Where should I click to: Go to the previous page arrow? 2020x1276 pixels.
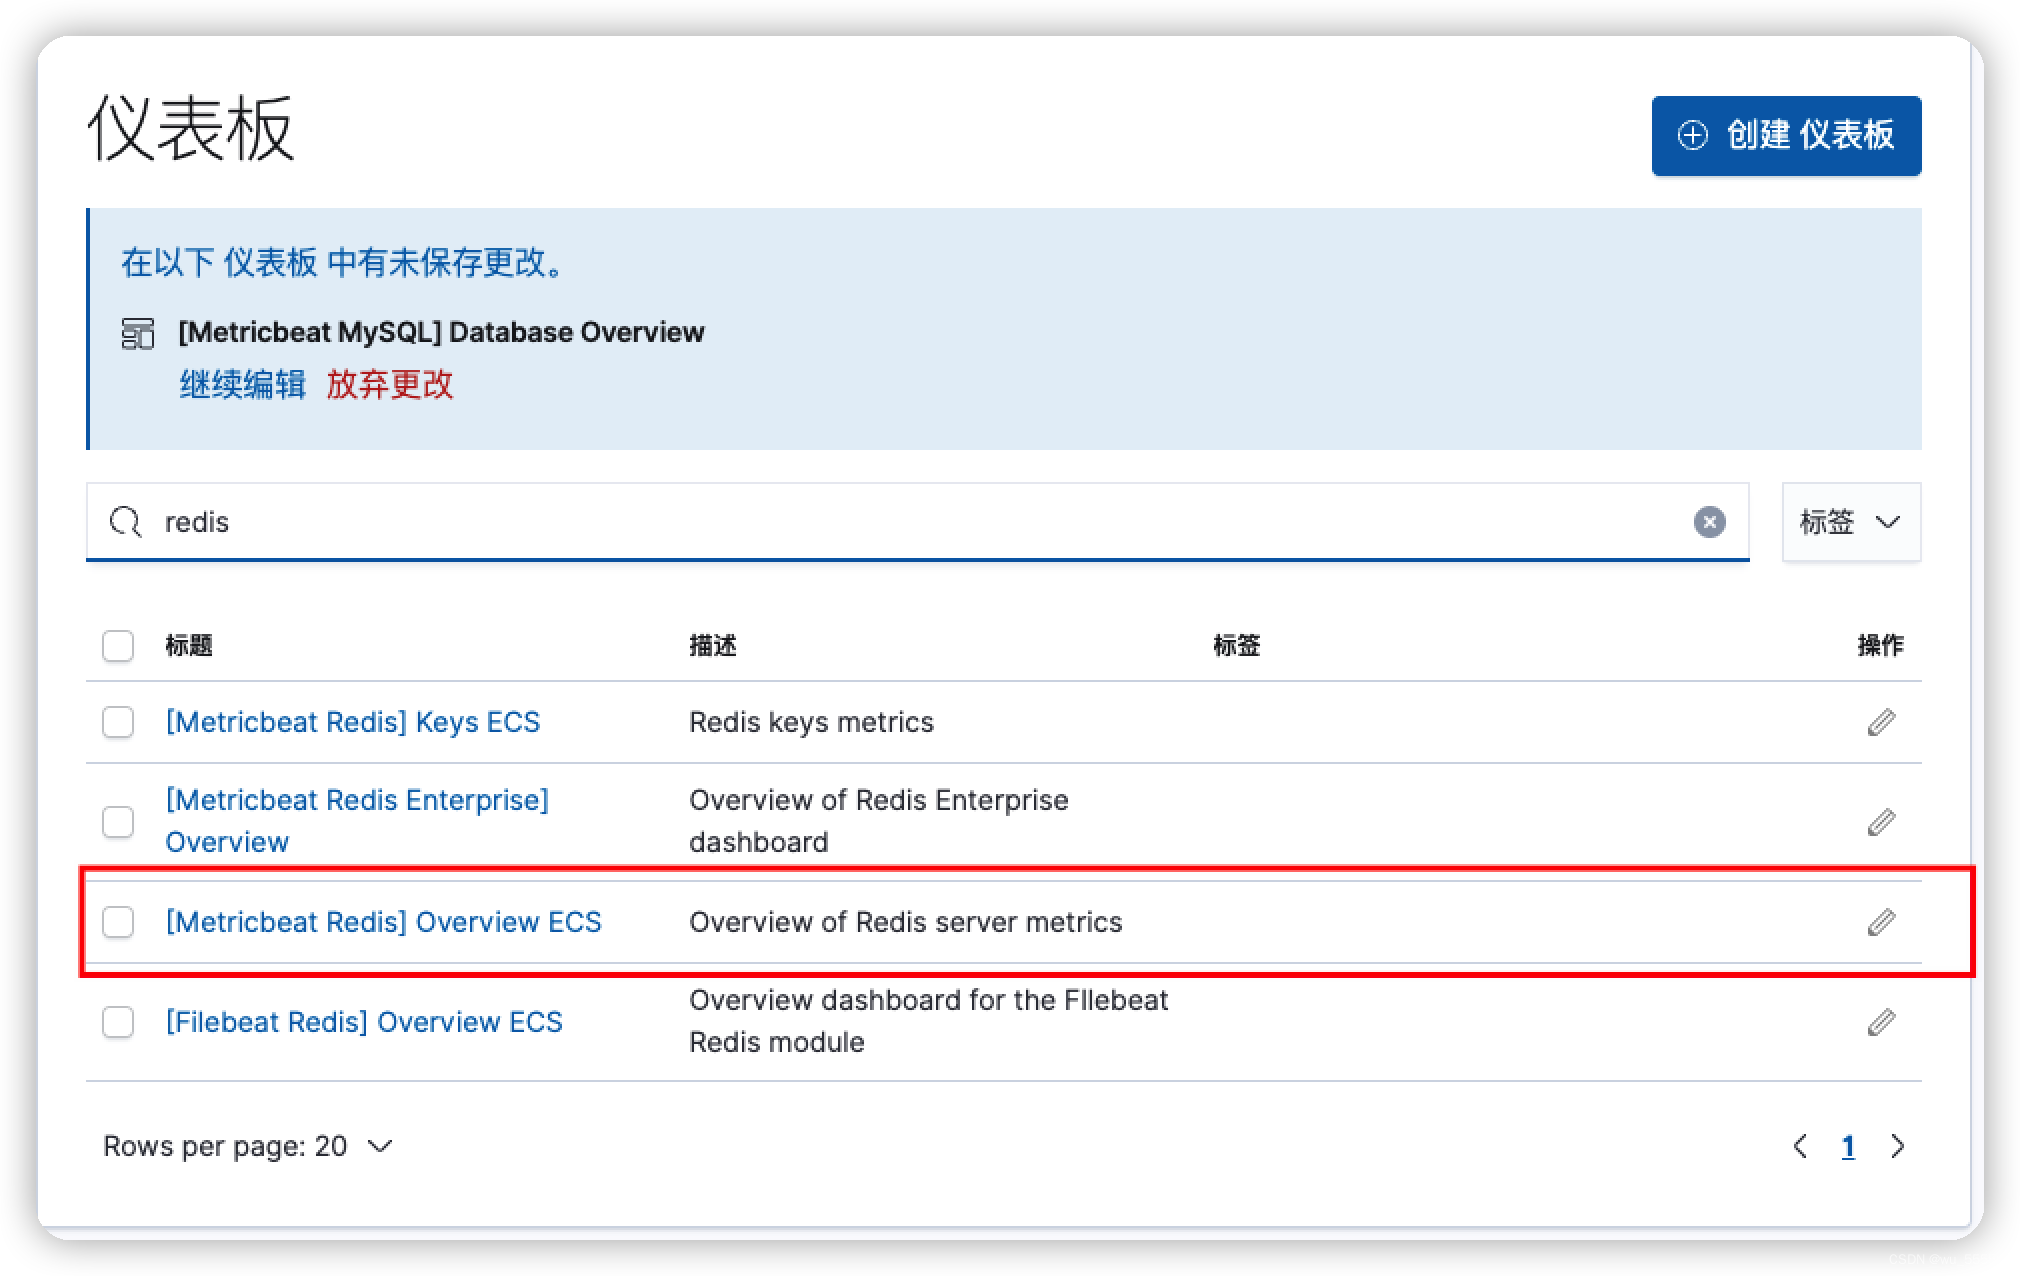[1800, 1146]
